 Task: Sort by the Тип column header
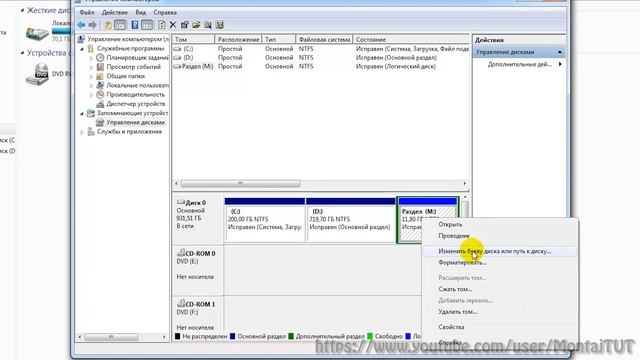[x=279, y=40]
